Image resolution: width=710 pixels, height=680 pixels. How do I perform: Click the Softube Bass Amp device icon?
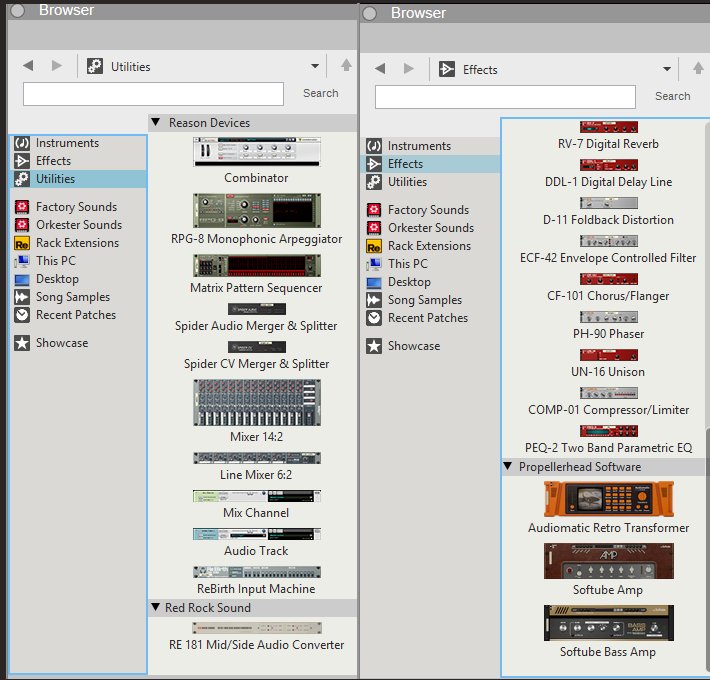608,623
